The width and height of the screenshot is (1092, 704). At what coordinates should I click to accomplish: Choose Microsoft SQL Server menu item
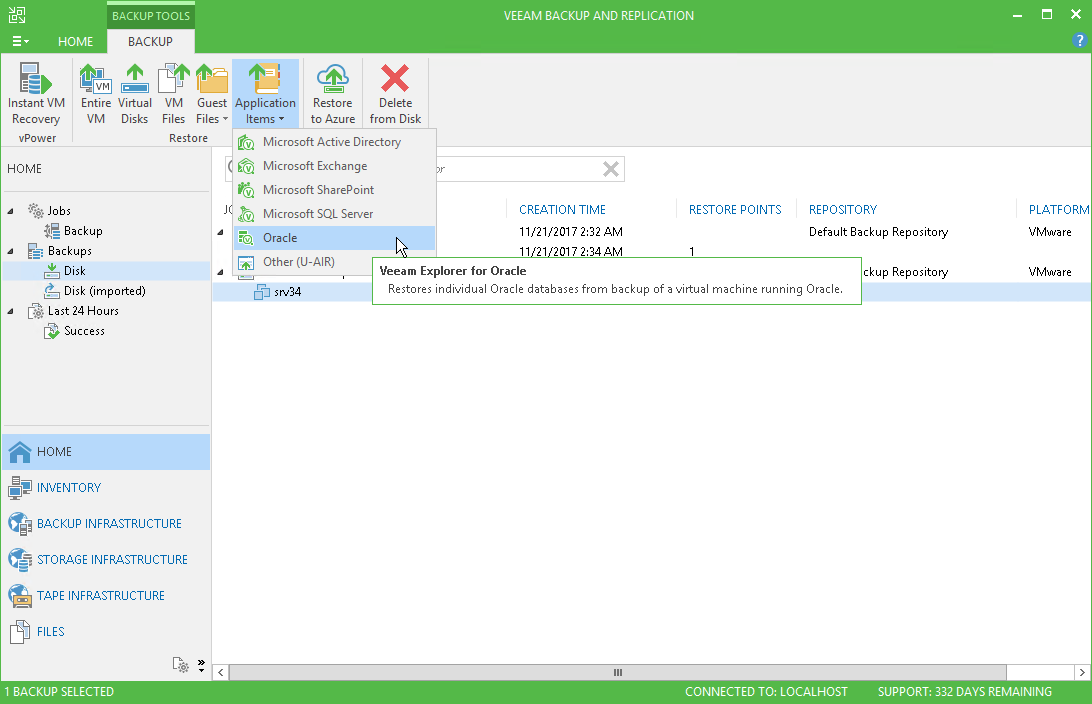(x=334, y=214)
